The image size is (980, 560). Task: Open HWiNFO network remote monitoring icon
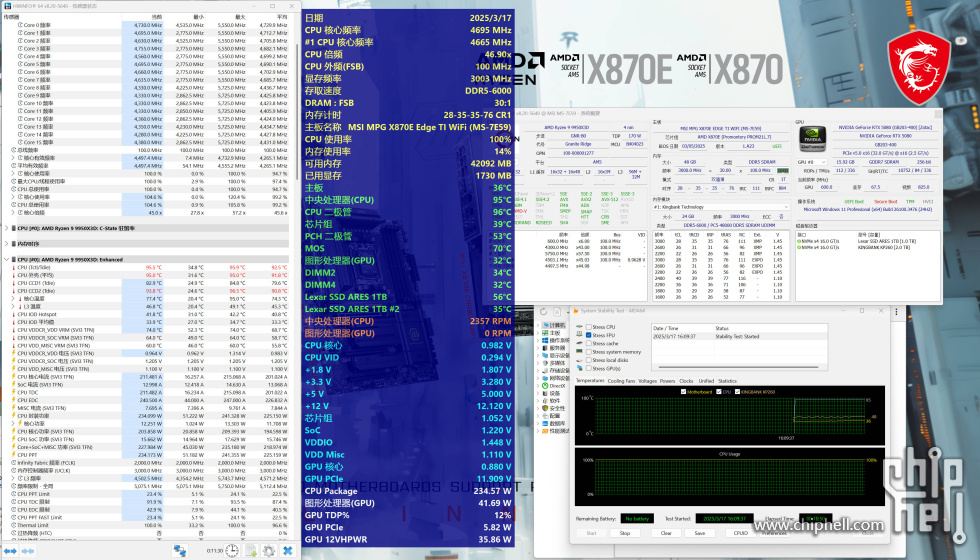[x=179, y=551]
